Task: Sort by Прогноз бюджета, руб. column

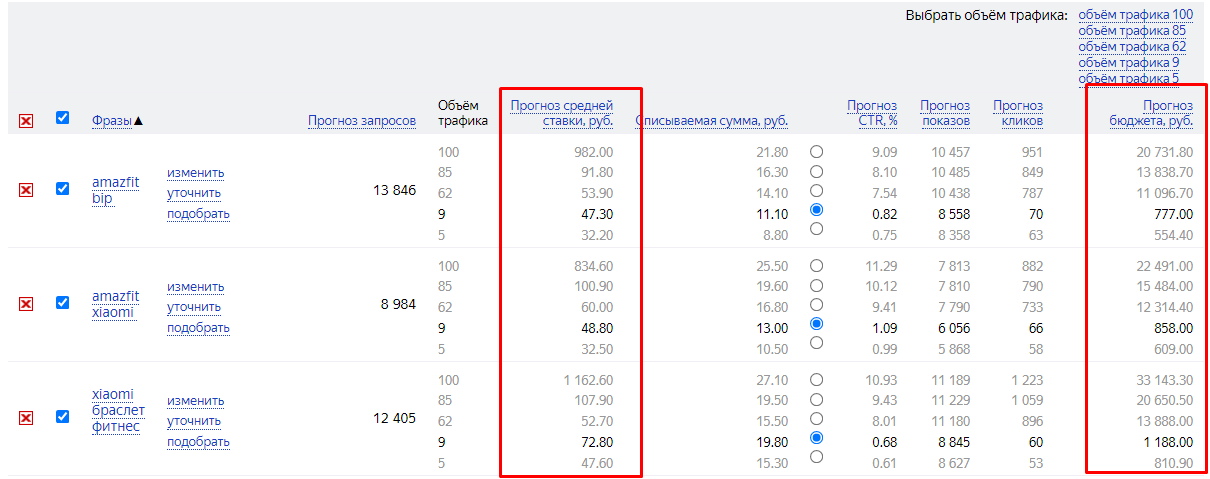Action: click(x=1150, y=113)
